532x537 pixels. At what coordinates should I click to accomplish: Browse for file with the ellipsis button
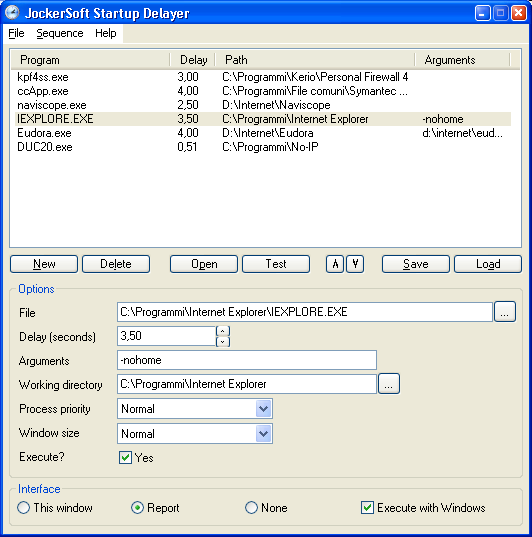pyautogui.click(x=505, y=312)
